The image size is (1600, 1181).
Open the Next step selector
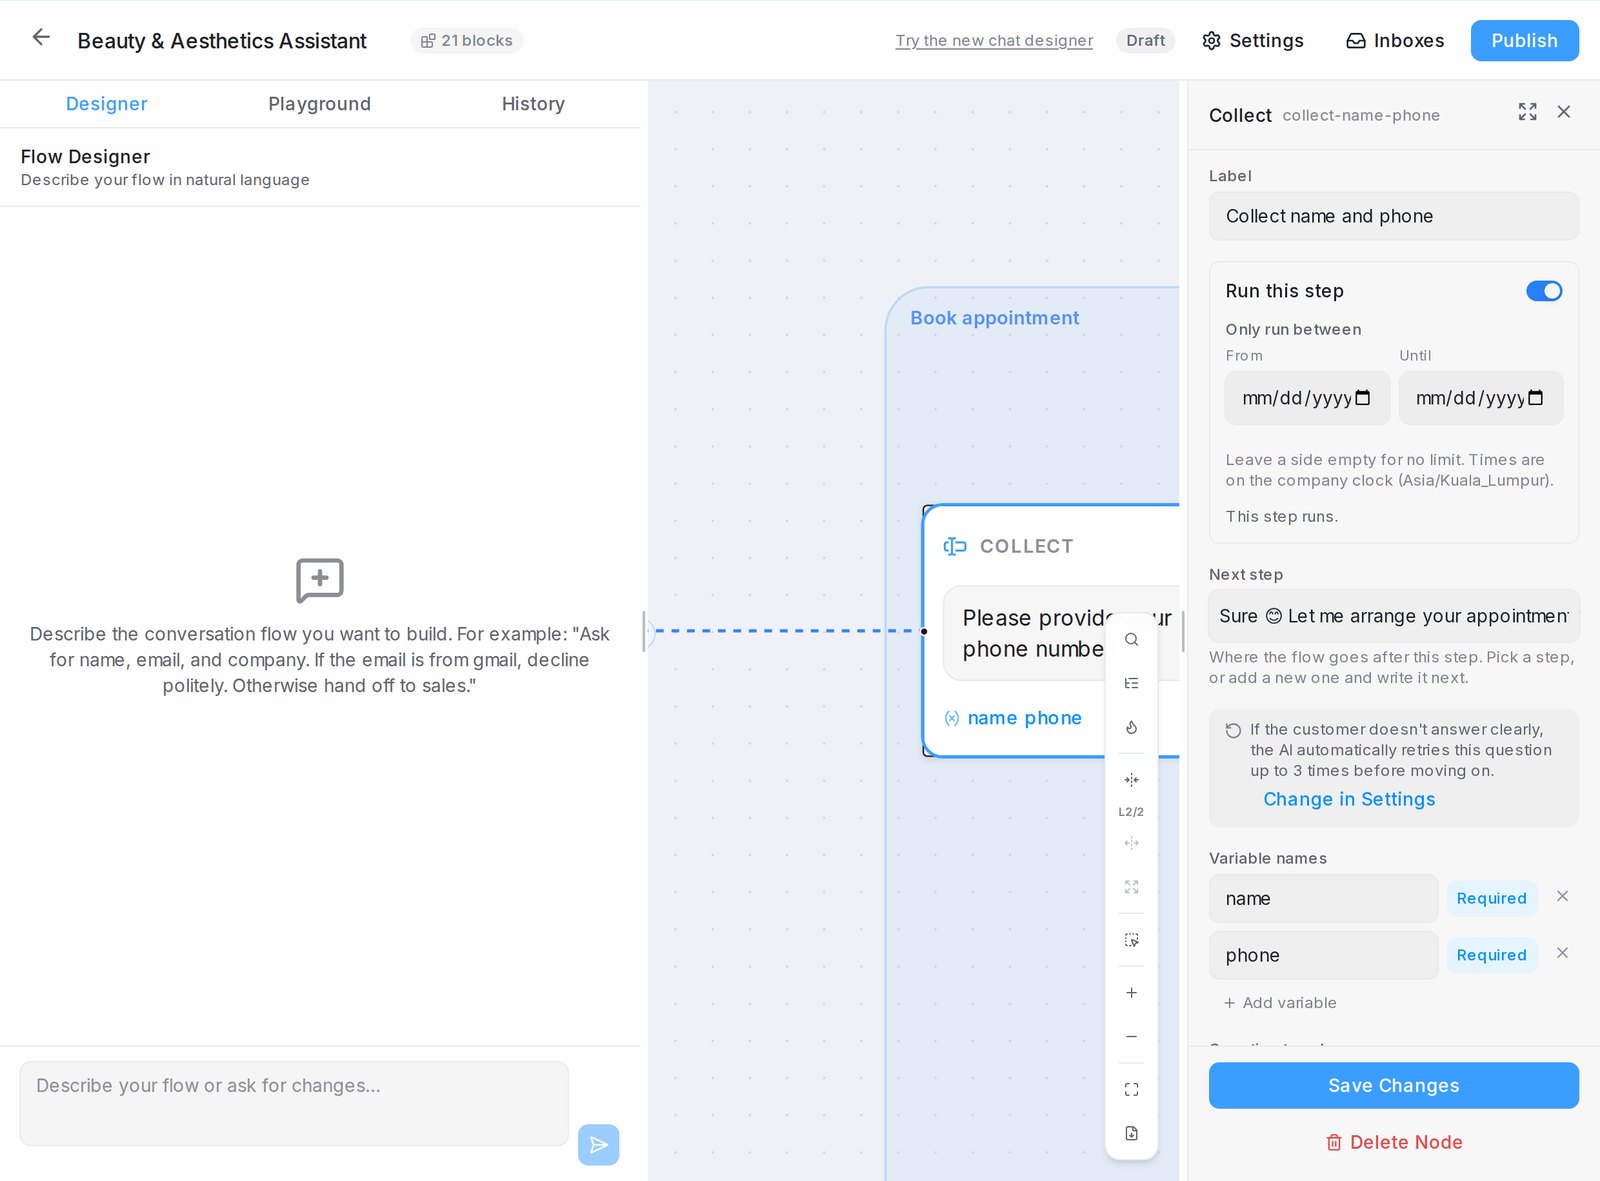pyautogui.click(x=1393, y=616)
